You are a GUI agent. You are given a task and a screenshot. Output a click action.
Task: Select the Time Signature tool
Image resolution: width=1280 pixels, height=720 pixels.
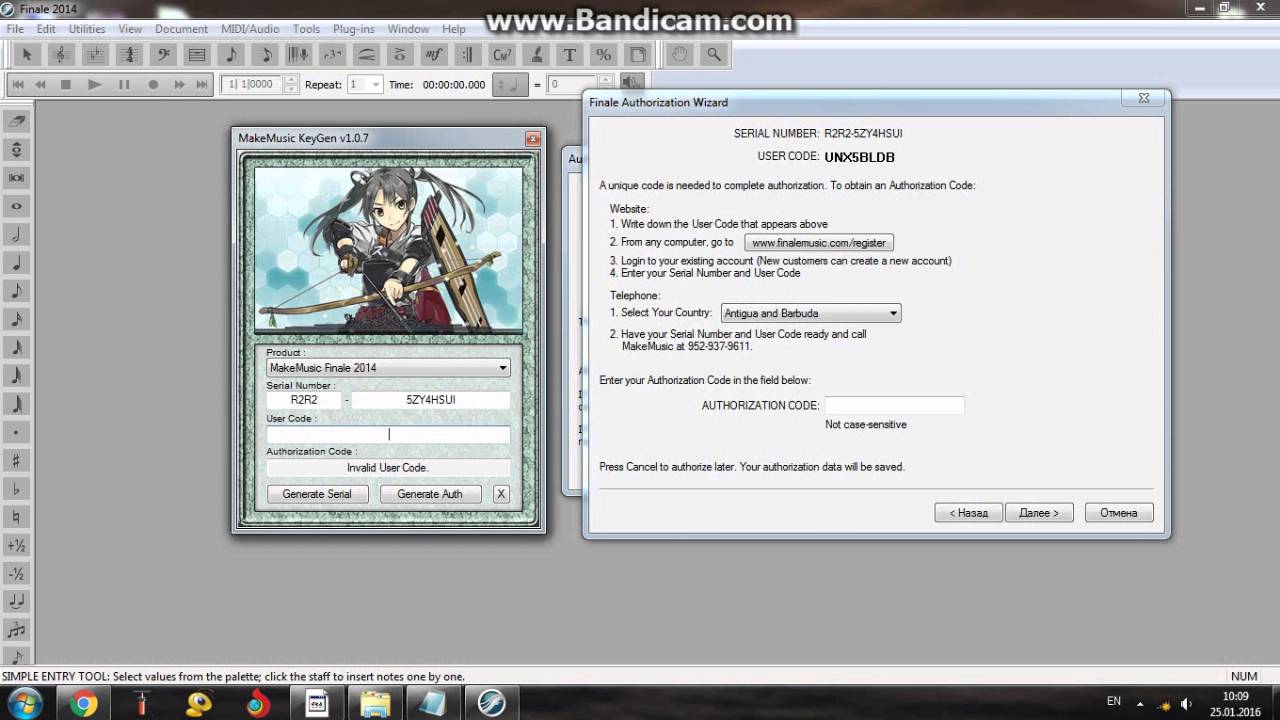tap(129, 55)
